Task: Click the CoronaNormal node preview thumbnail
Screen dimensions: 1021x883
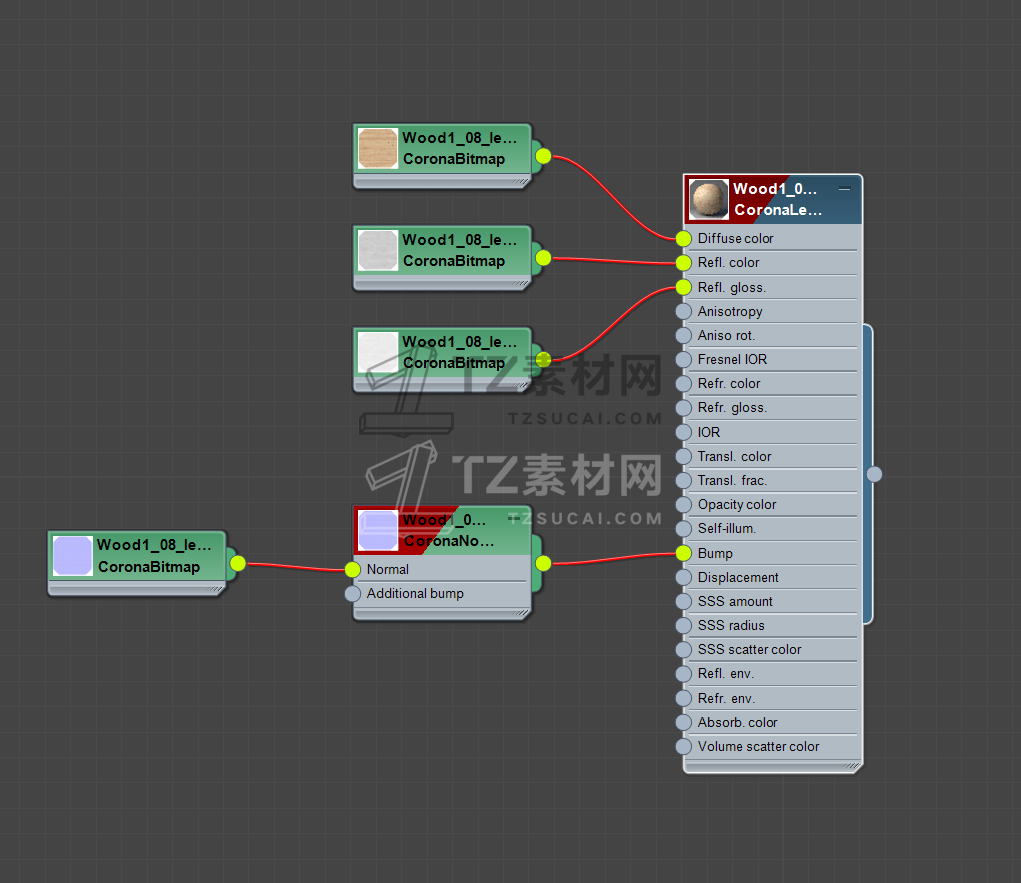Action: pyautogui.click(x=378, y=530)
